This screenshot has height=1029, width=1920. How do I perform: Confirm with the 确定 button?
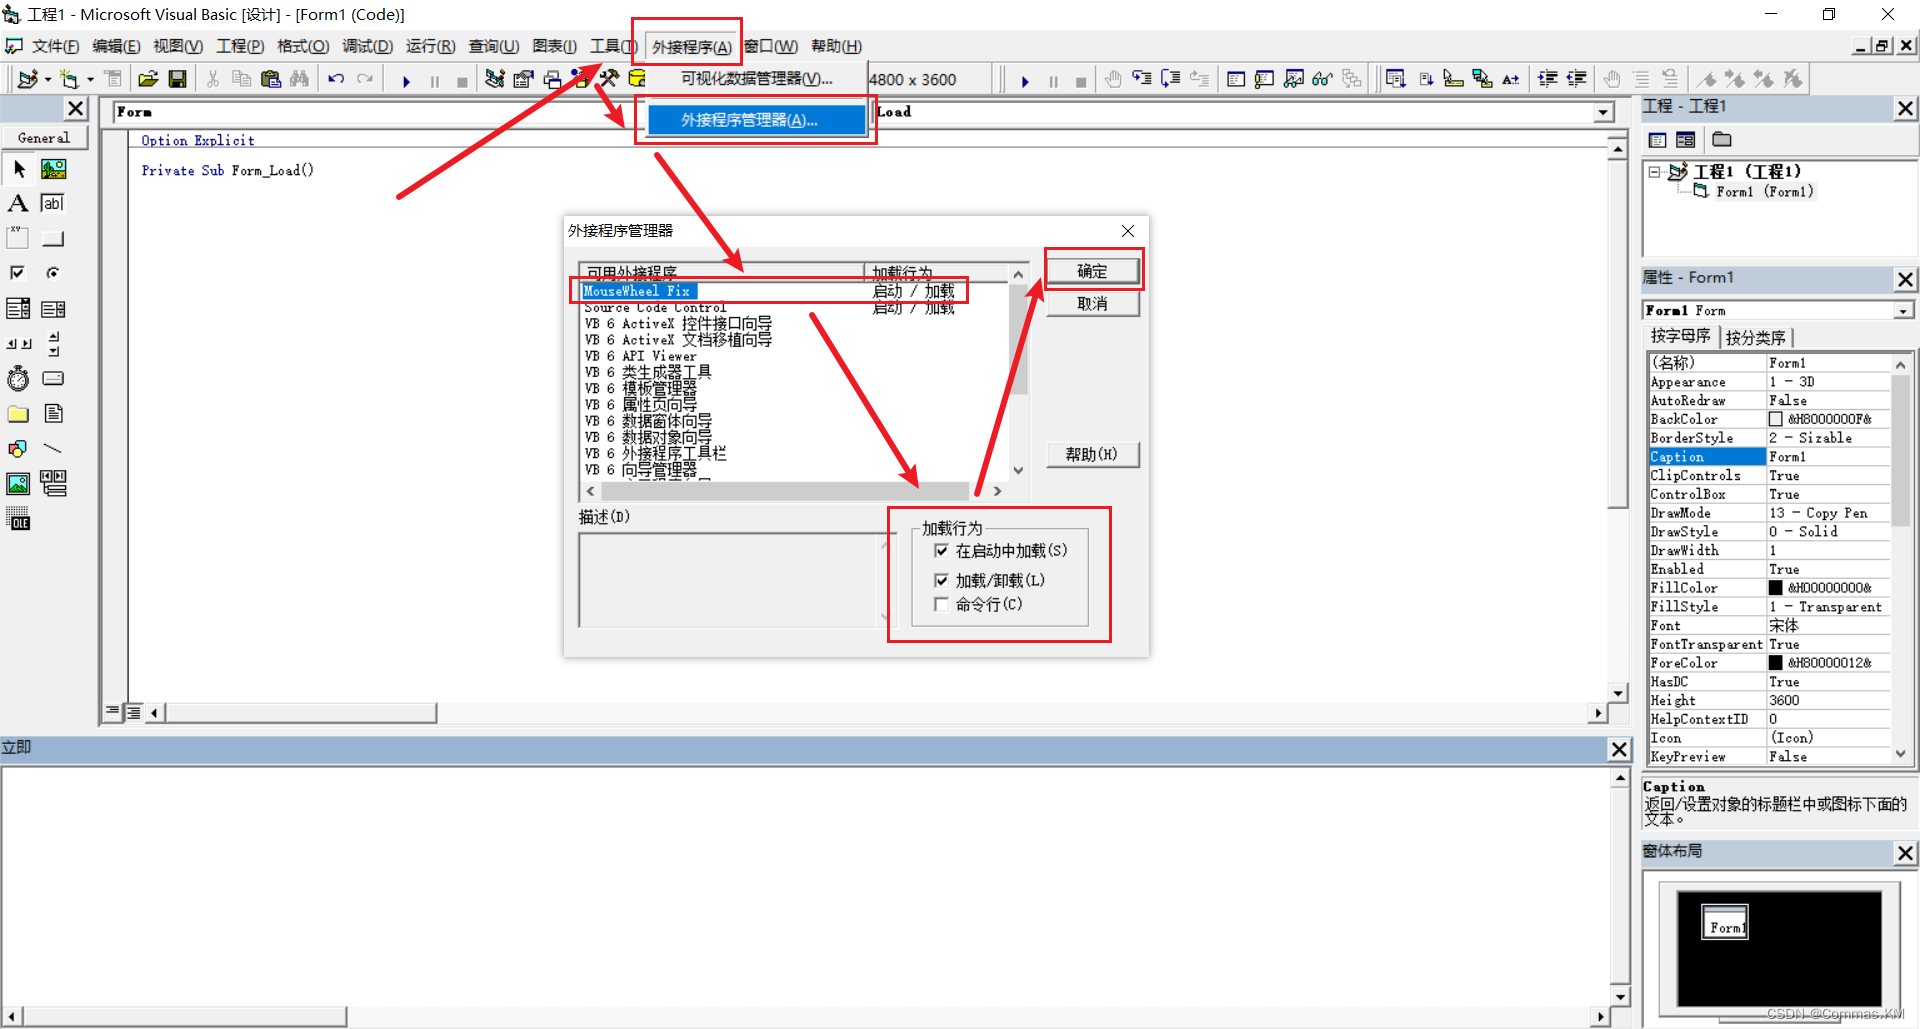[1092, 270]
